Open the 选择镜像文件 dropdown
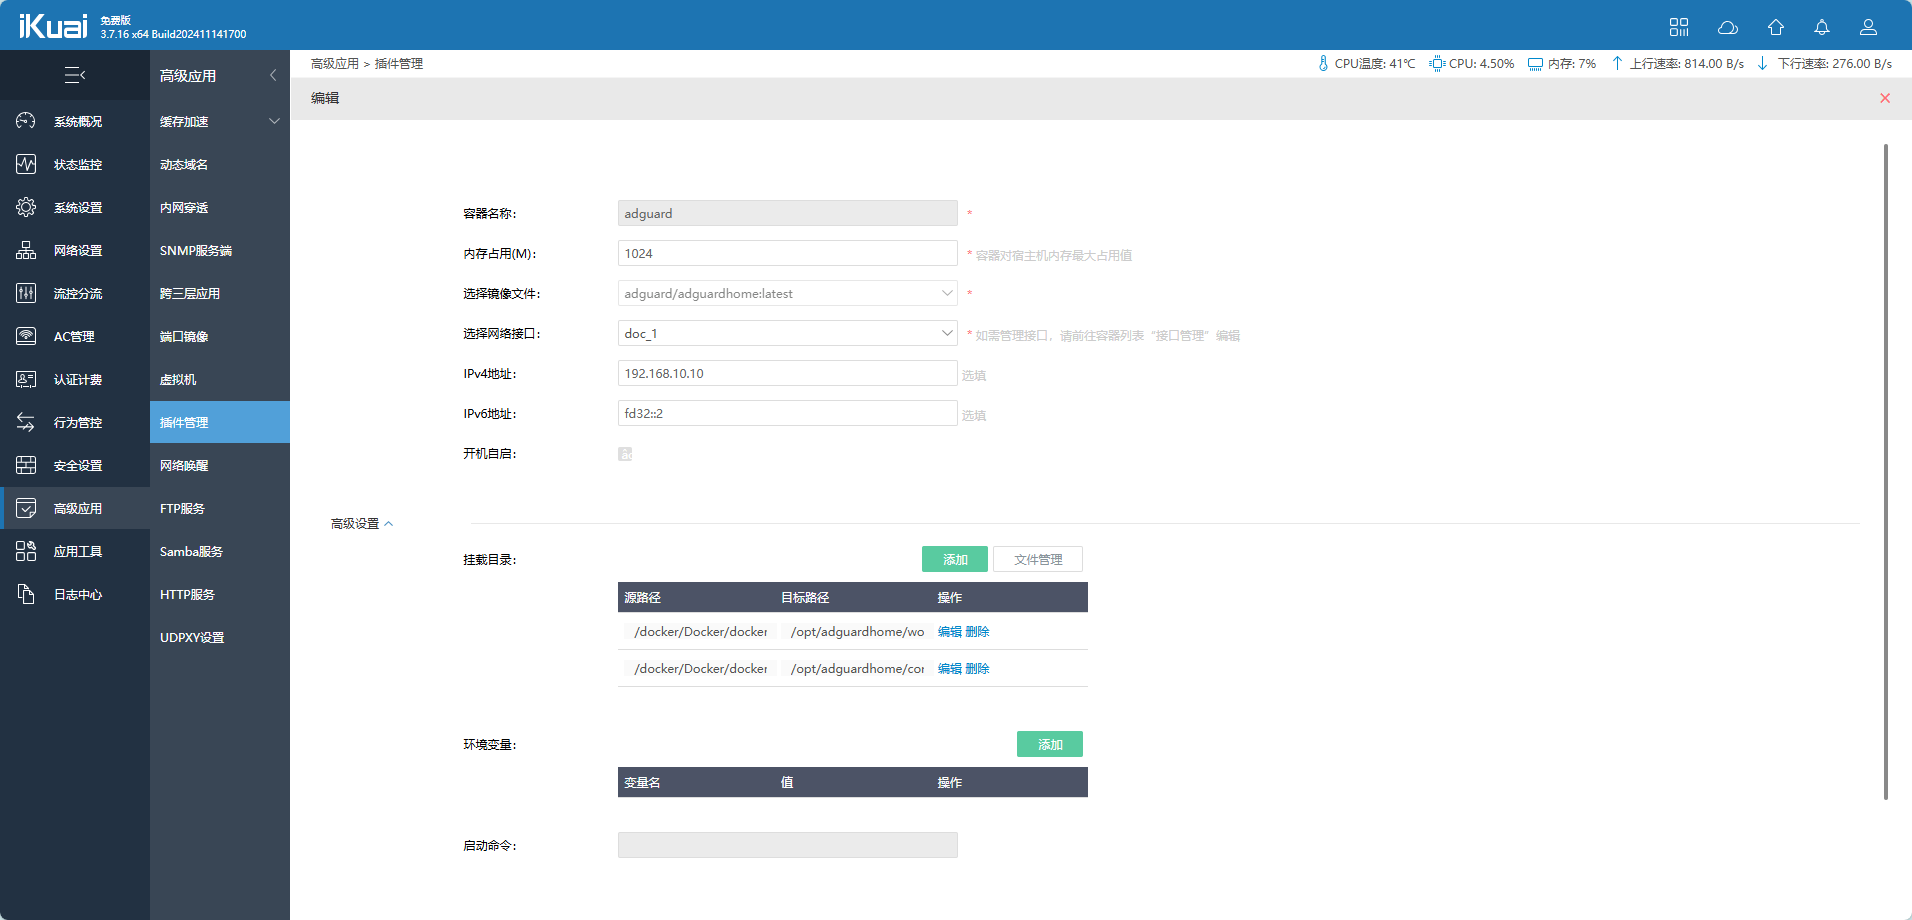The image size is (1912, 920). [787, 293]
